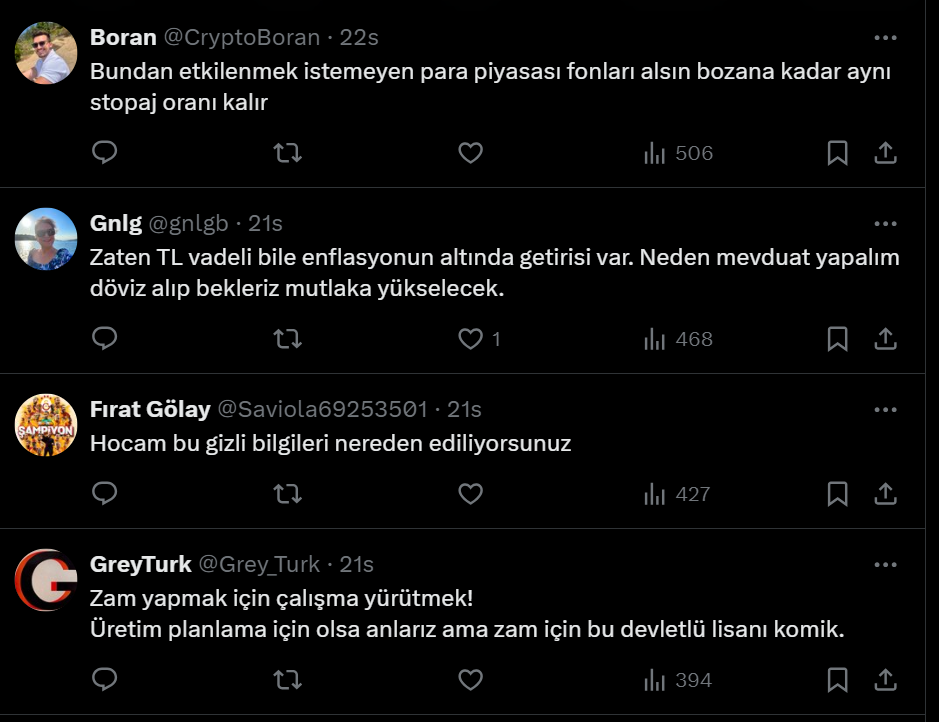Share GreyTurk's tweet
The image size is (939, 722).
click(885, 680)
